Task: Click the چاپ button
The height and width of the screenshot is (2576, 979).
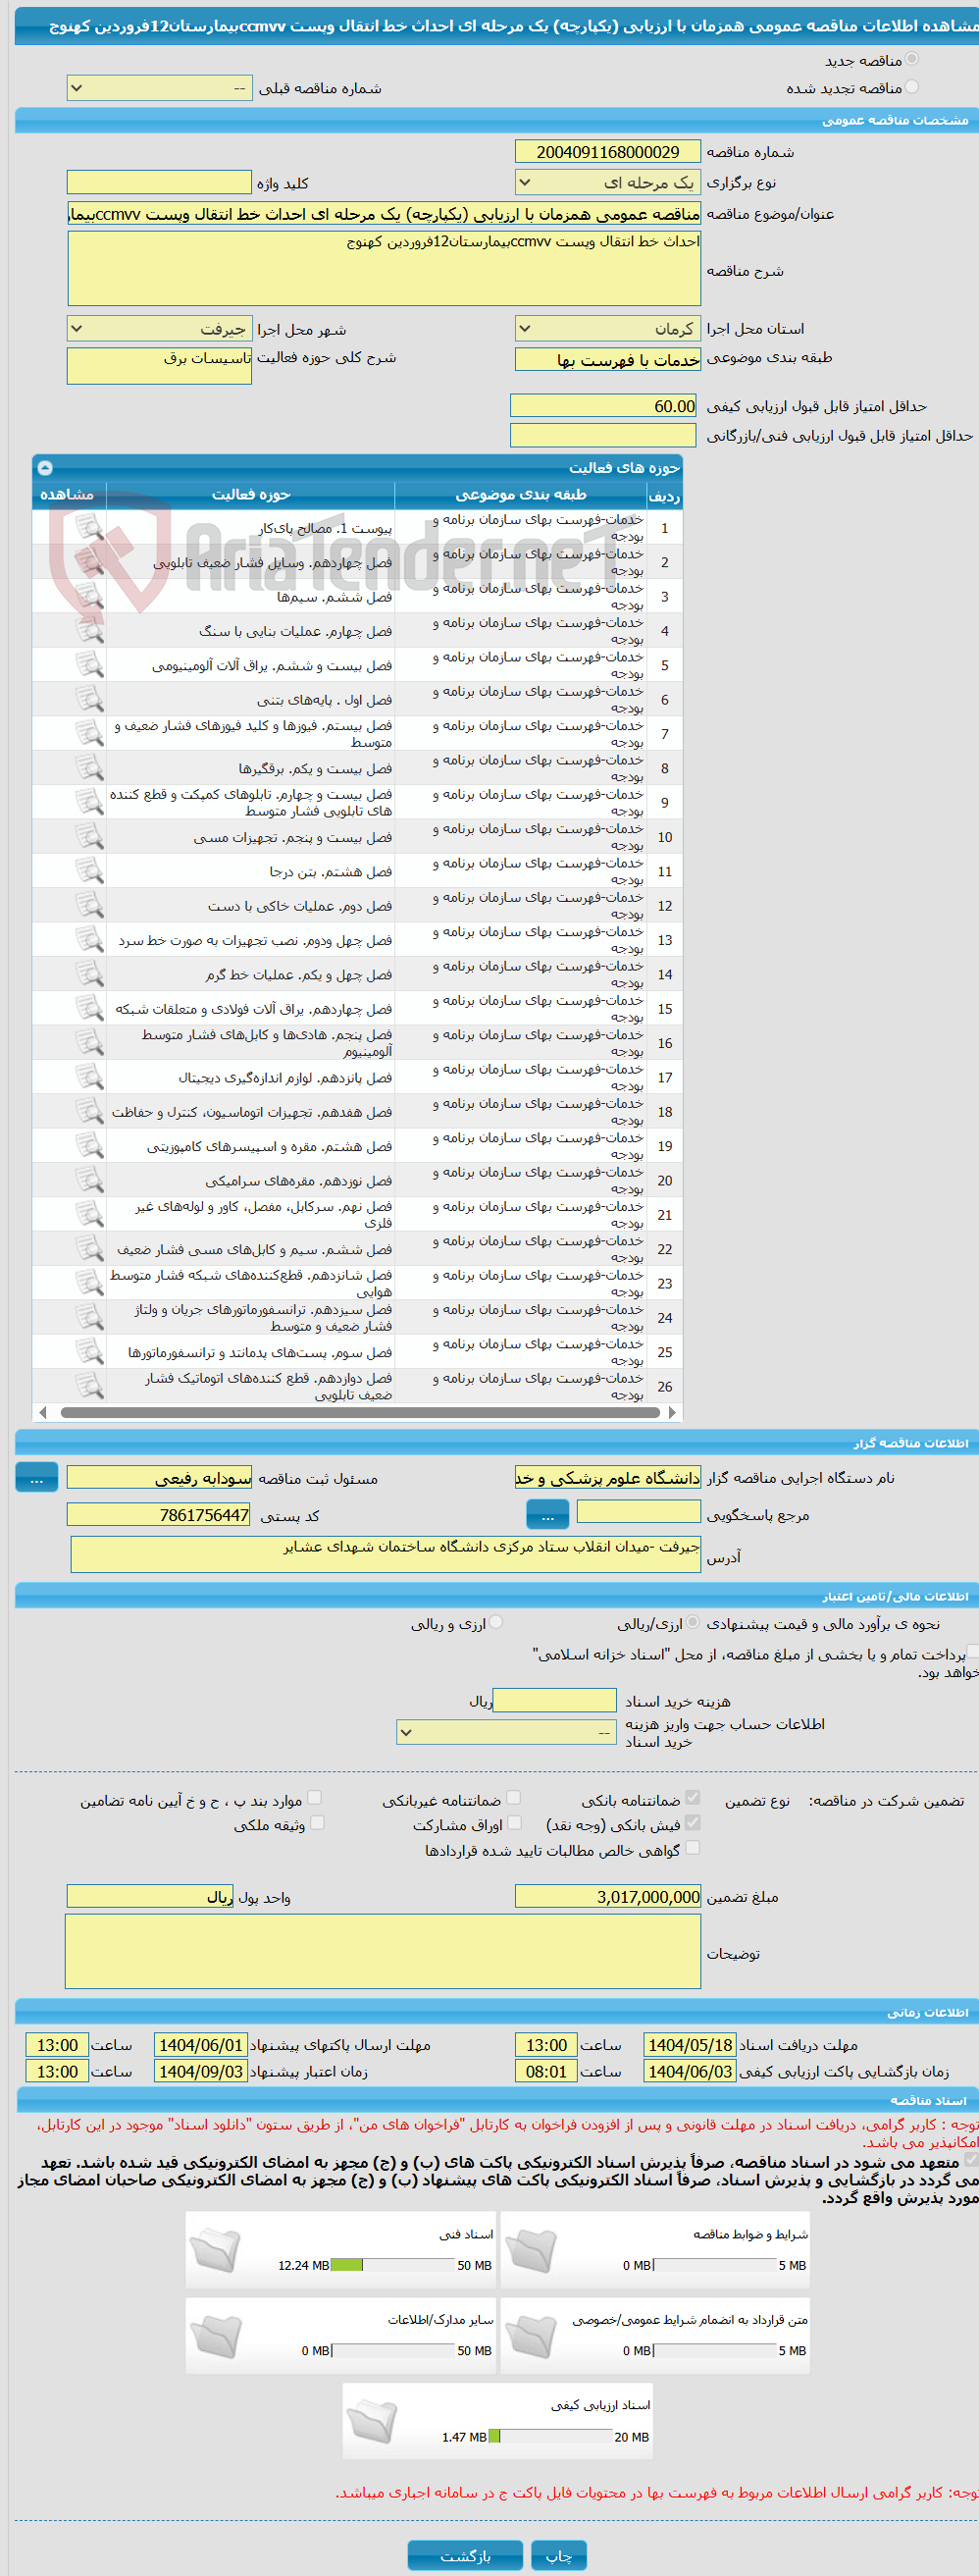Action: click(558, 2555)
